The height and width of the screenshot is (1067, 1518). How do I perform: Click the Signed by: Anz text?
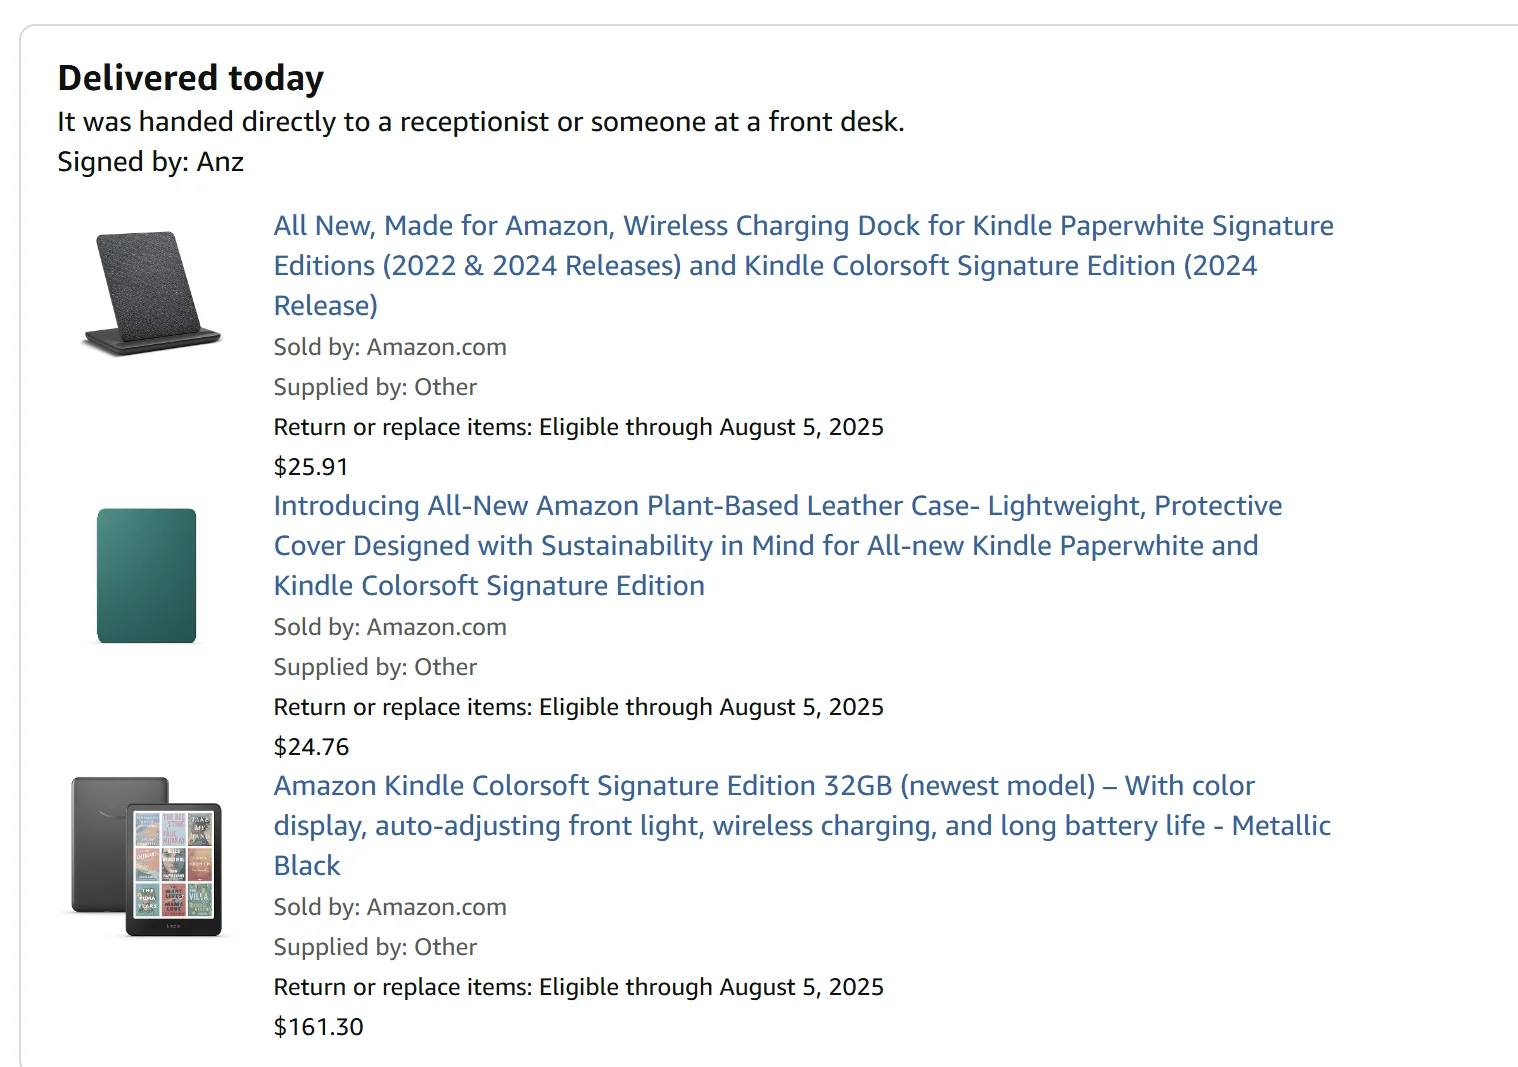click(x=150, y=162)
